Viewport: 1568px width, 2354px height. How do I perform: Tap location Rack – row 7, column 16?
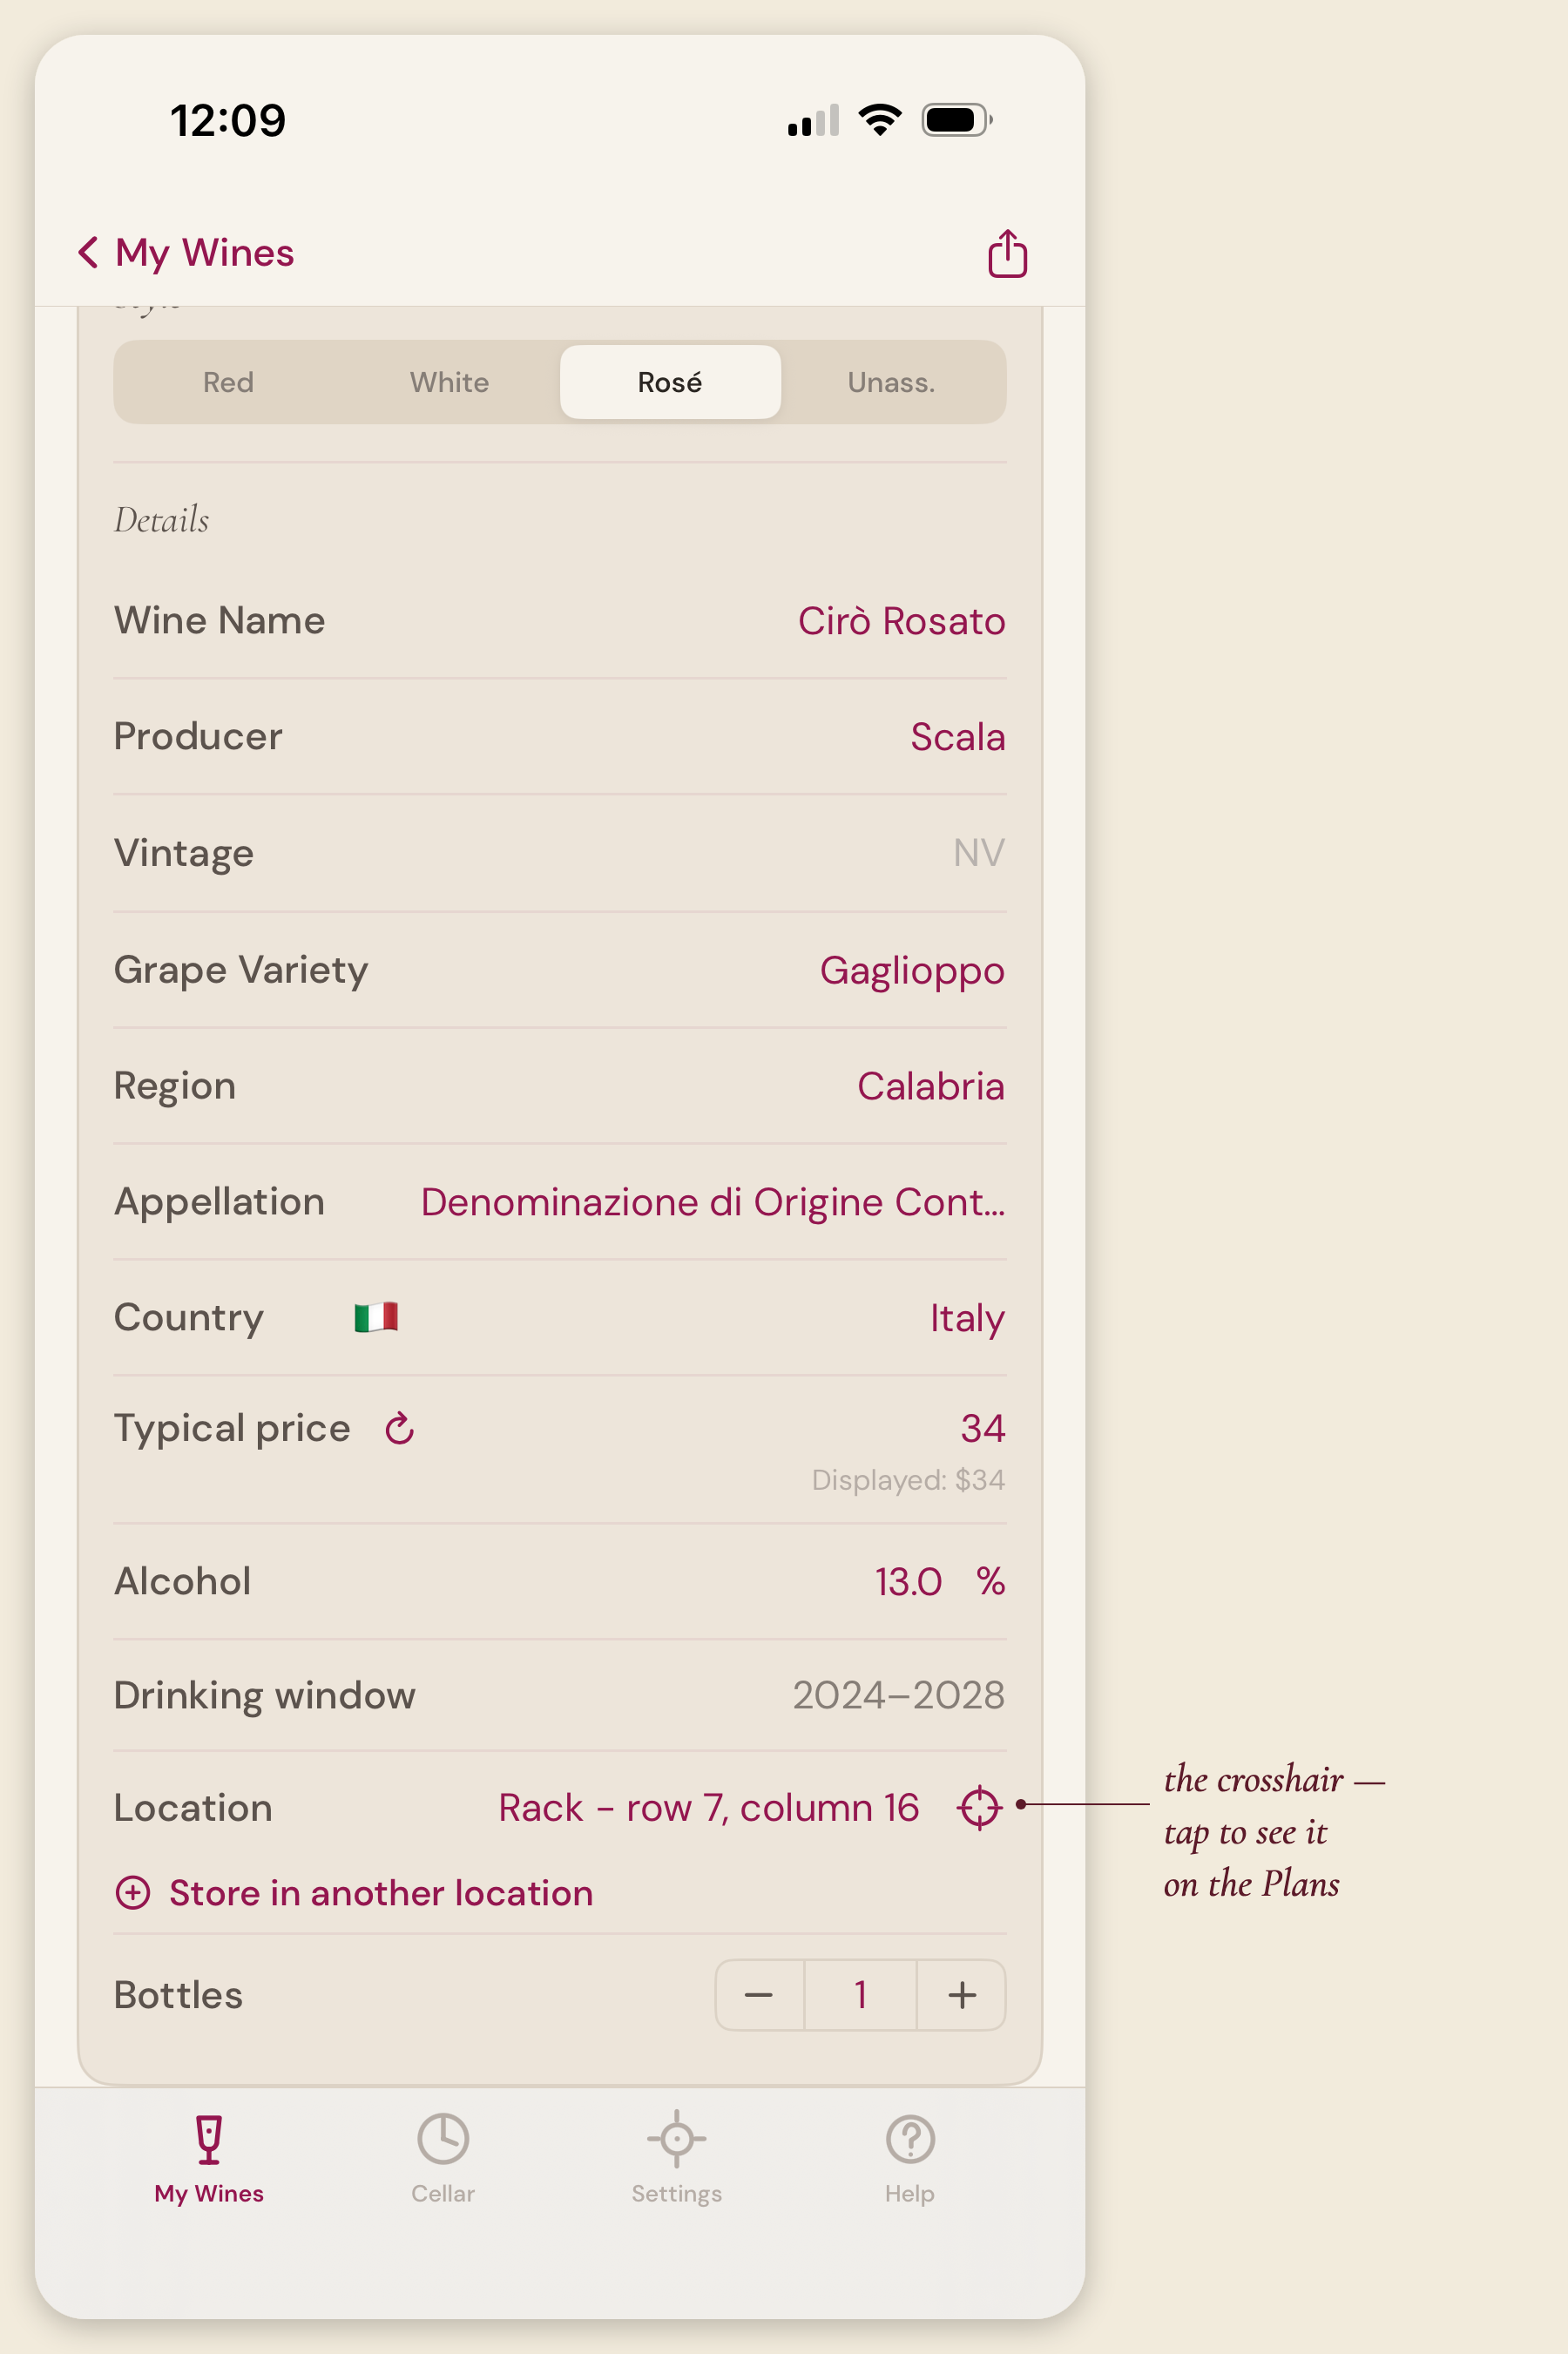tap(709, 1807)
